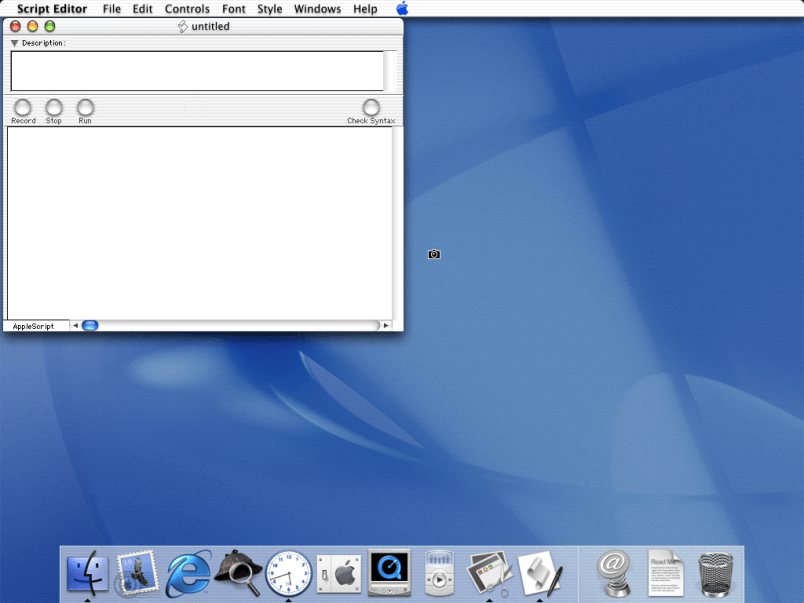This screenshot has height=603, width=804.
Task: Click the blue Apple logo in menu bar
Action: [403, 8]
